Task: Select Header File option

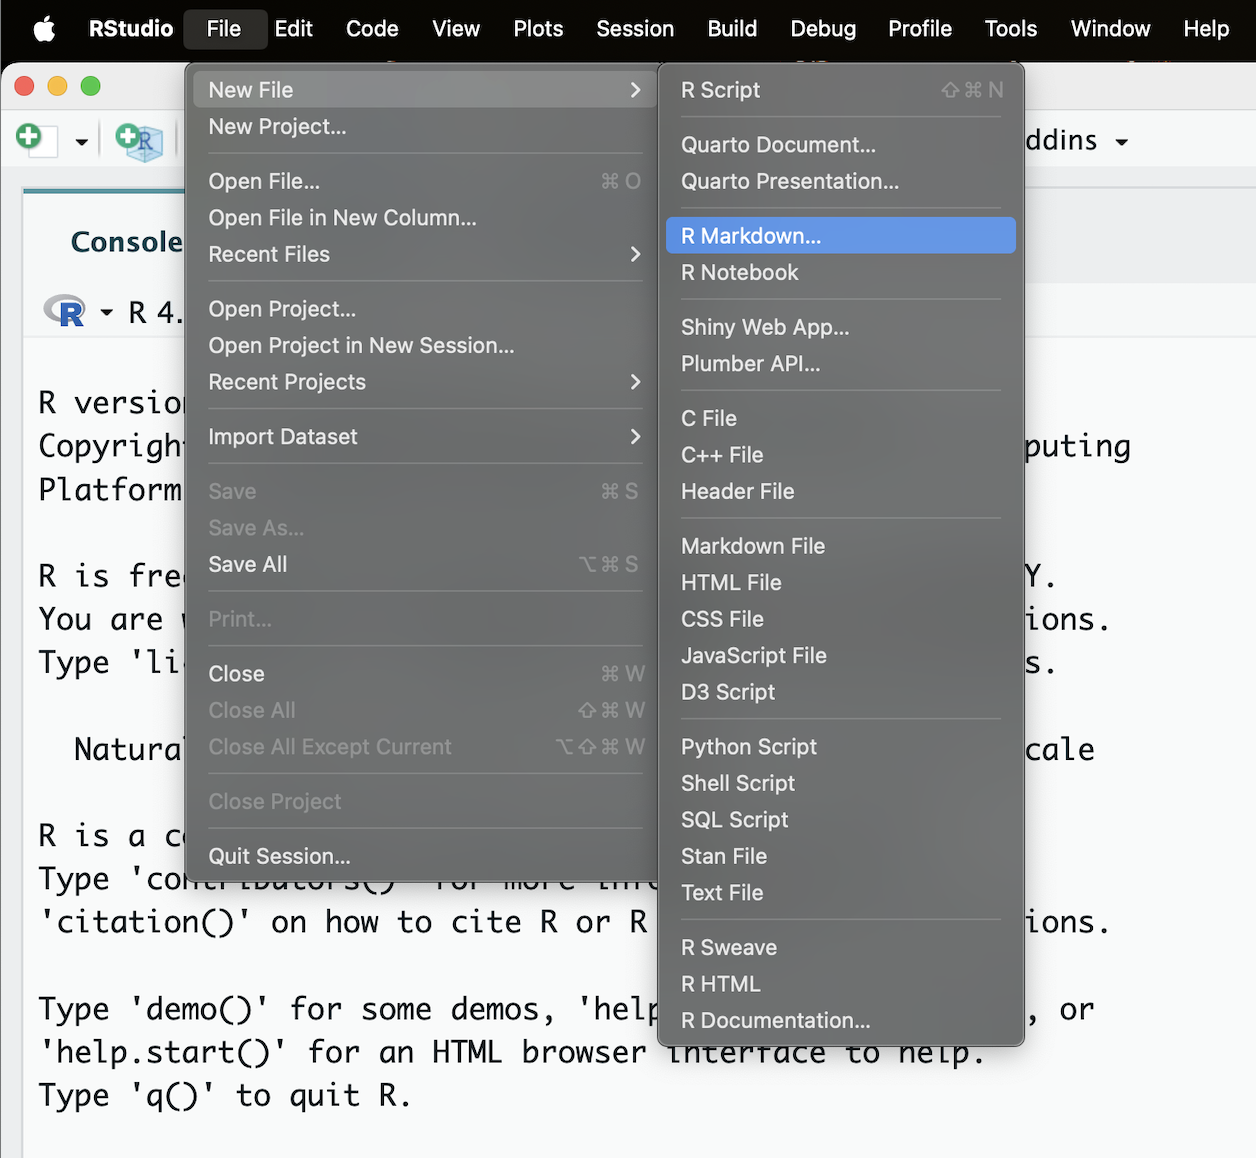Action: 841,491
